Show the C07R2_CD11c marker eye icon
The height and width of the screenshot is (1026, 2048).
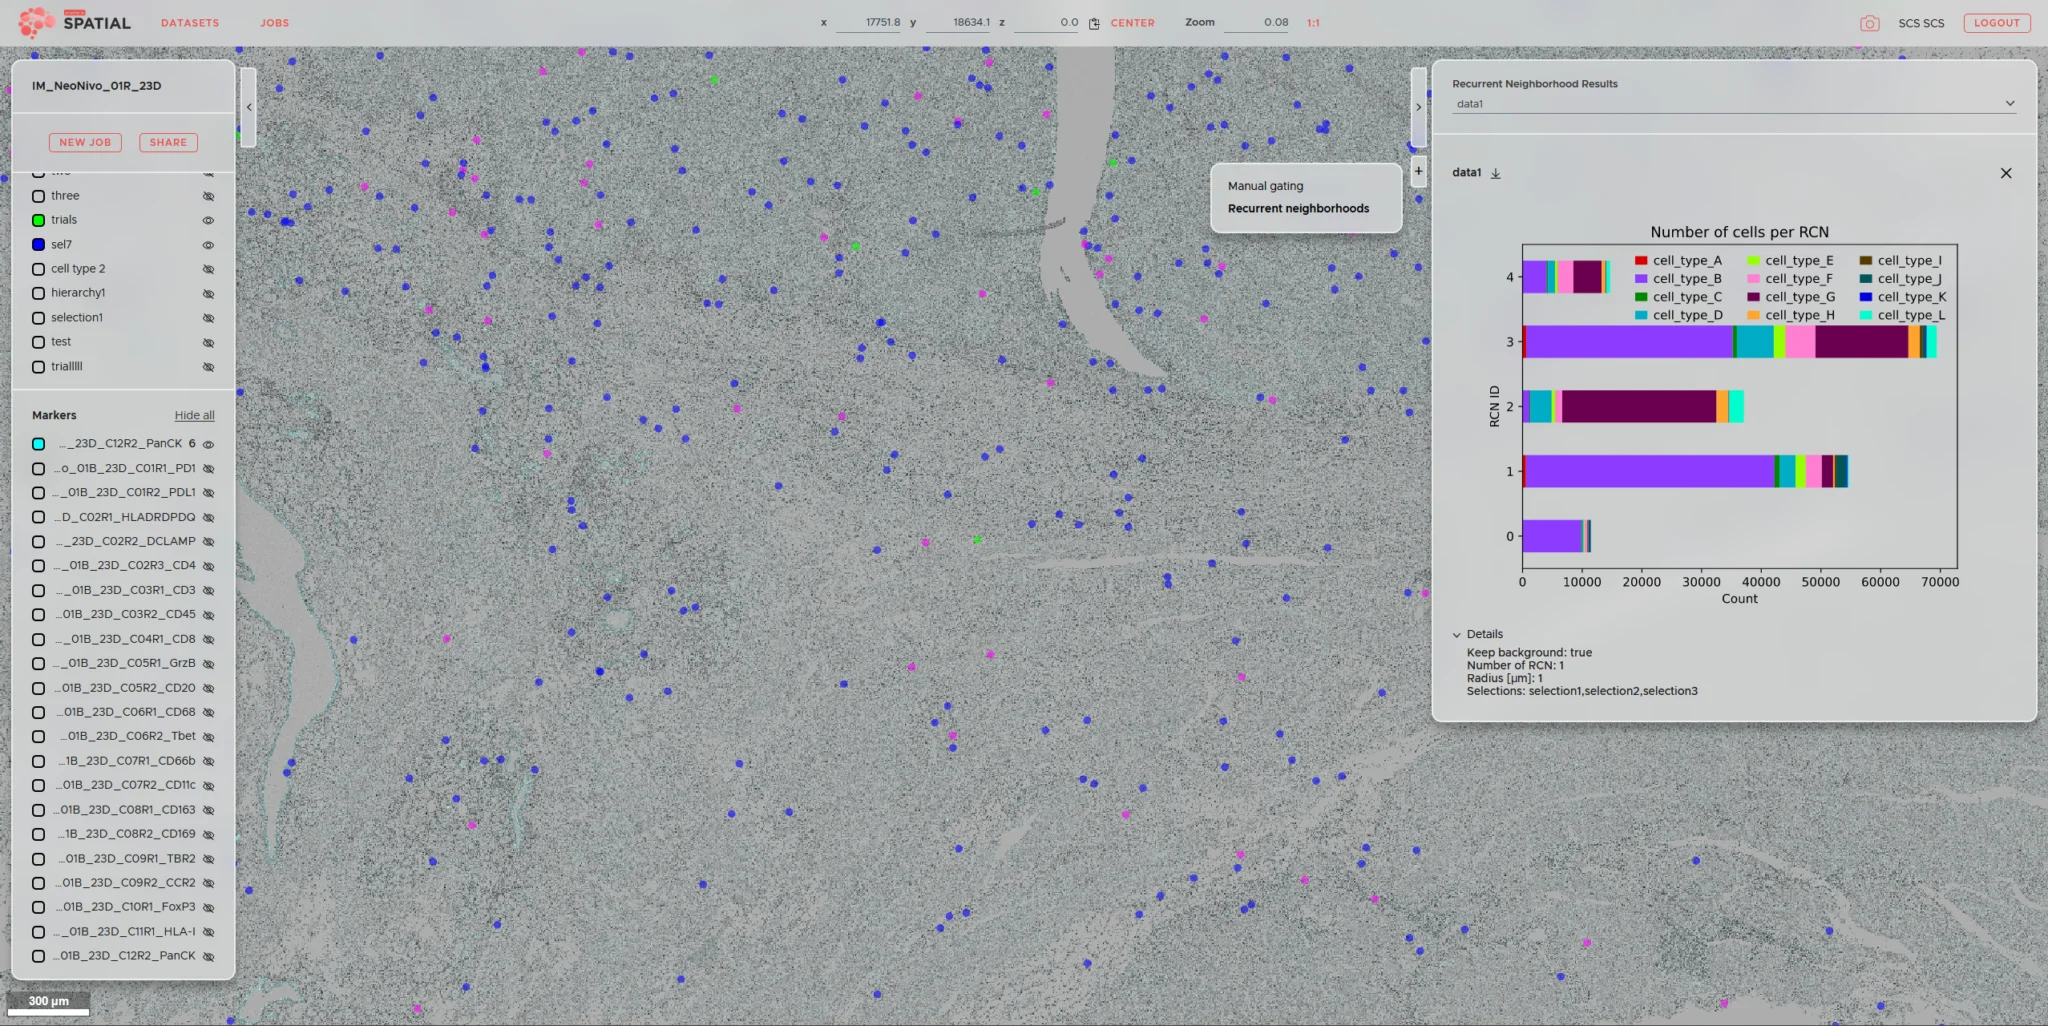click(x=208, y=785)
